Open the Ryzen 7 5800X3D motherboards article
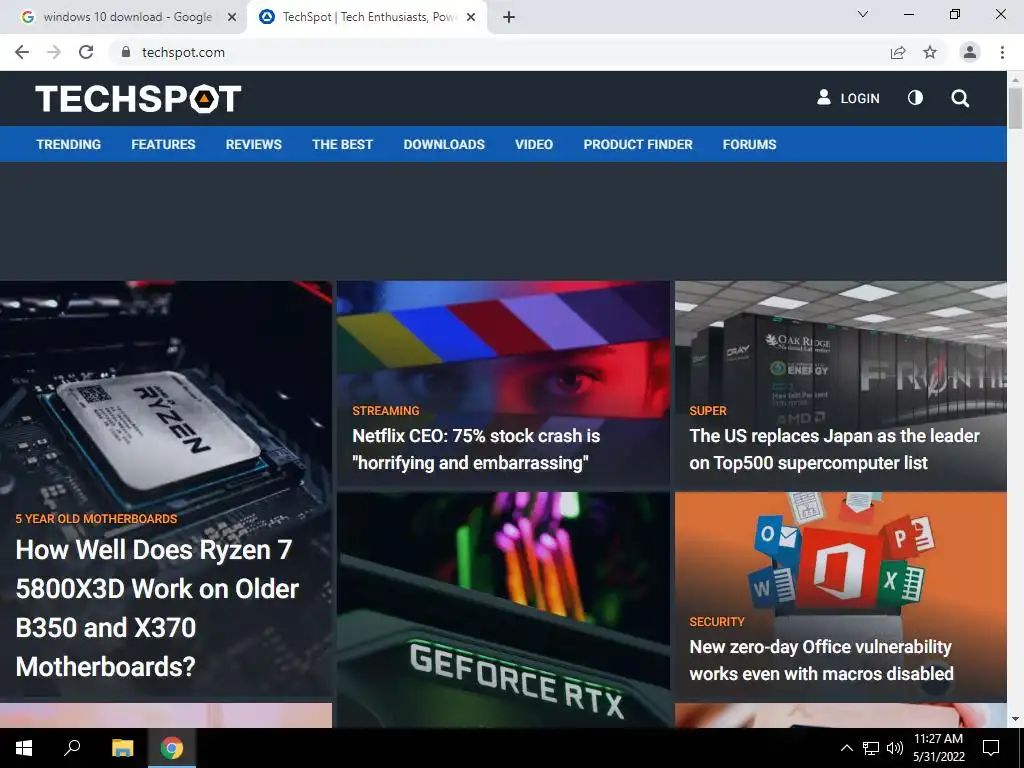This screenshot has width=1024, height=768. tap(157, 608)
